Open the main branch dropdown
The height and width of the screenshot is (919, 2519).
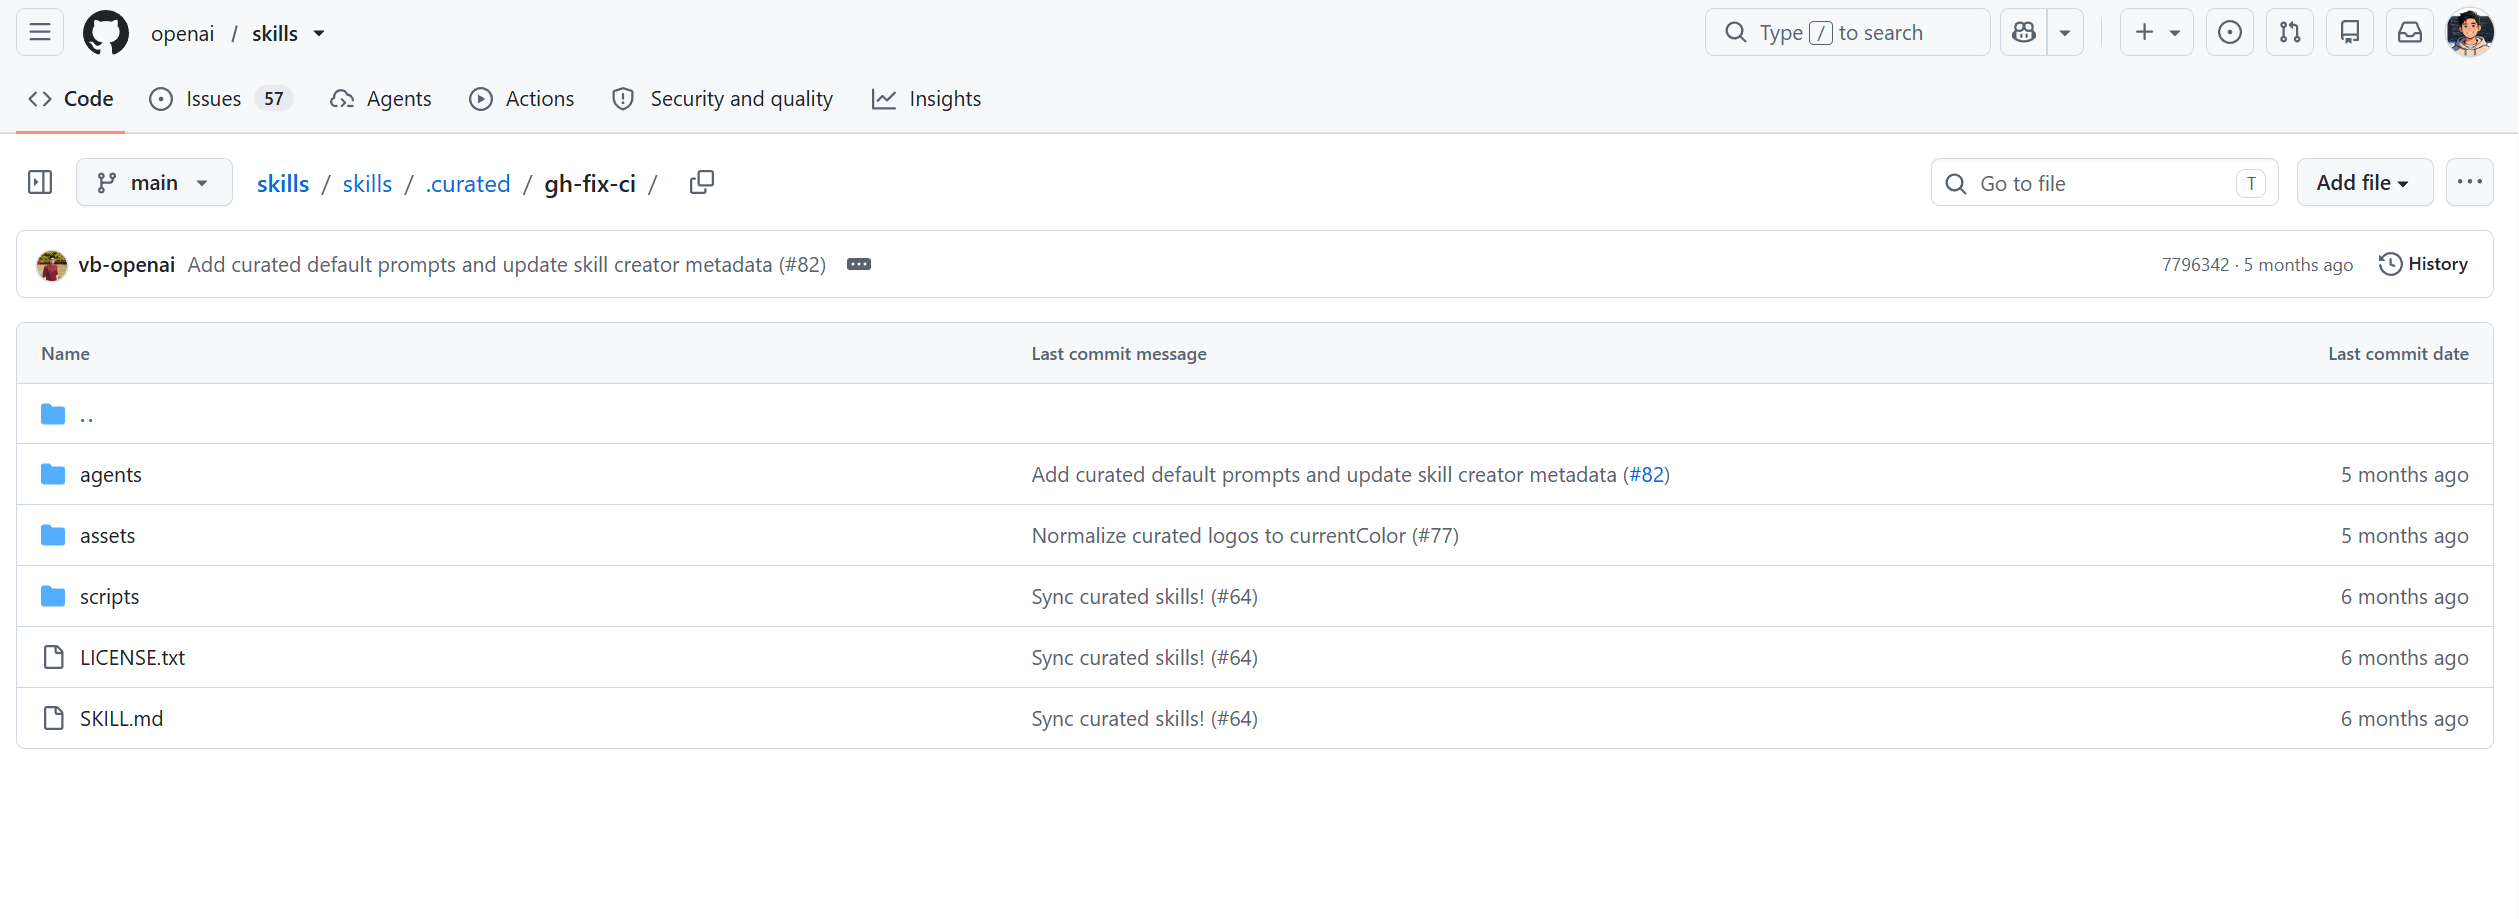pos(154,182)
